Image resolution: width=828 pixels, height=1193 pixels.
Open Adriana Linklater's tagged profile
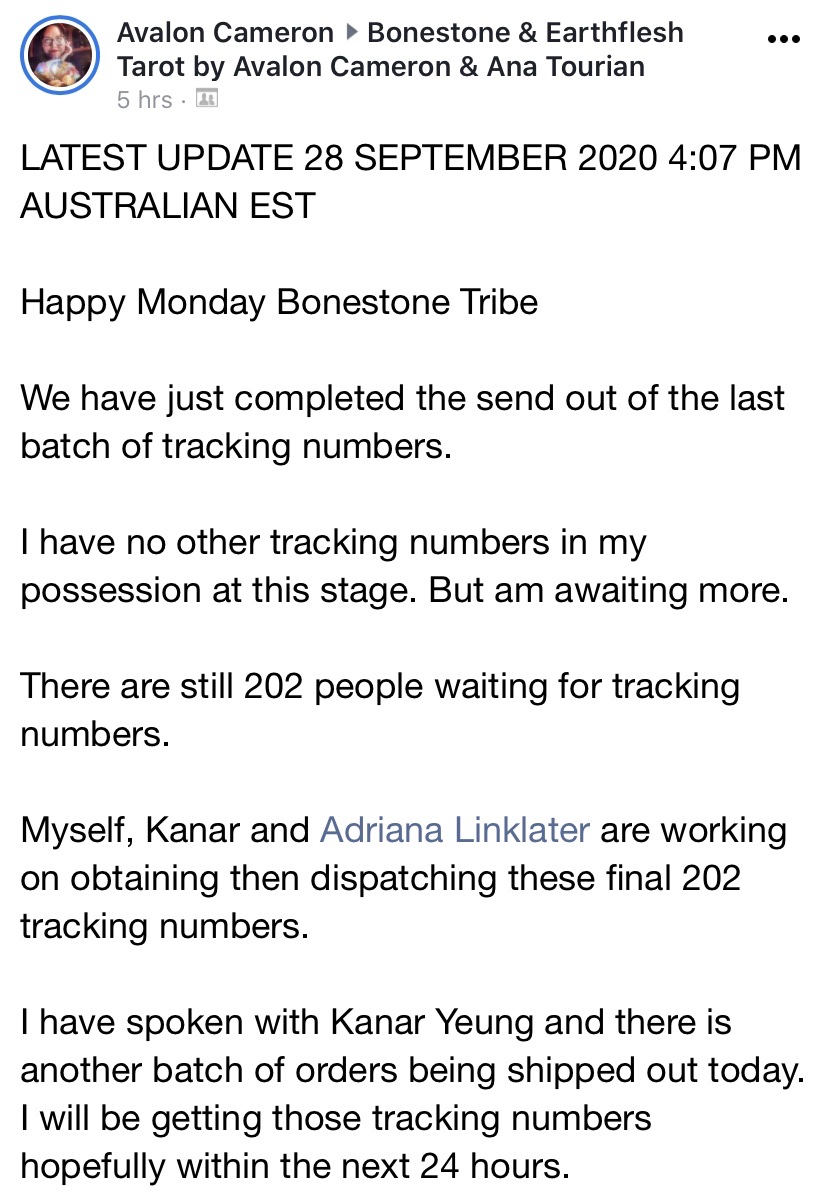point(455,830)
